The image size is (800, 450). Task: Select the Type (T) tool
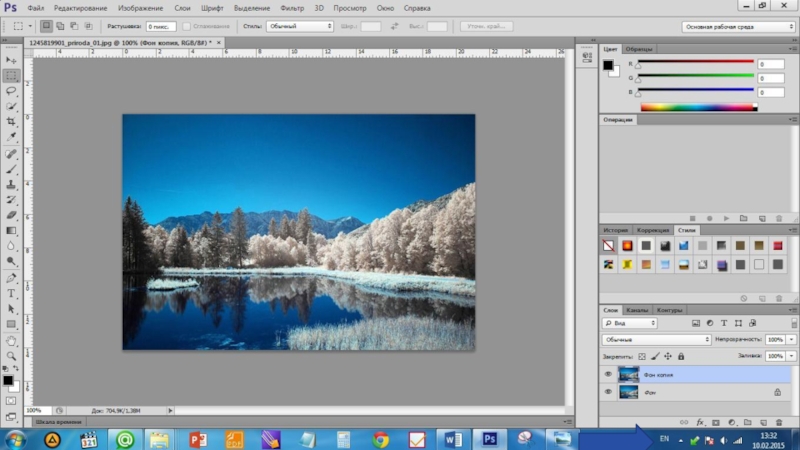tap(11, 294)
